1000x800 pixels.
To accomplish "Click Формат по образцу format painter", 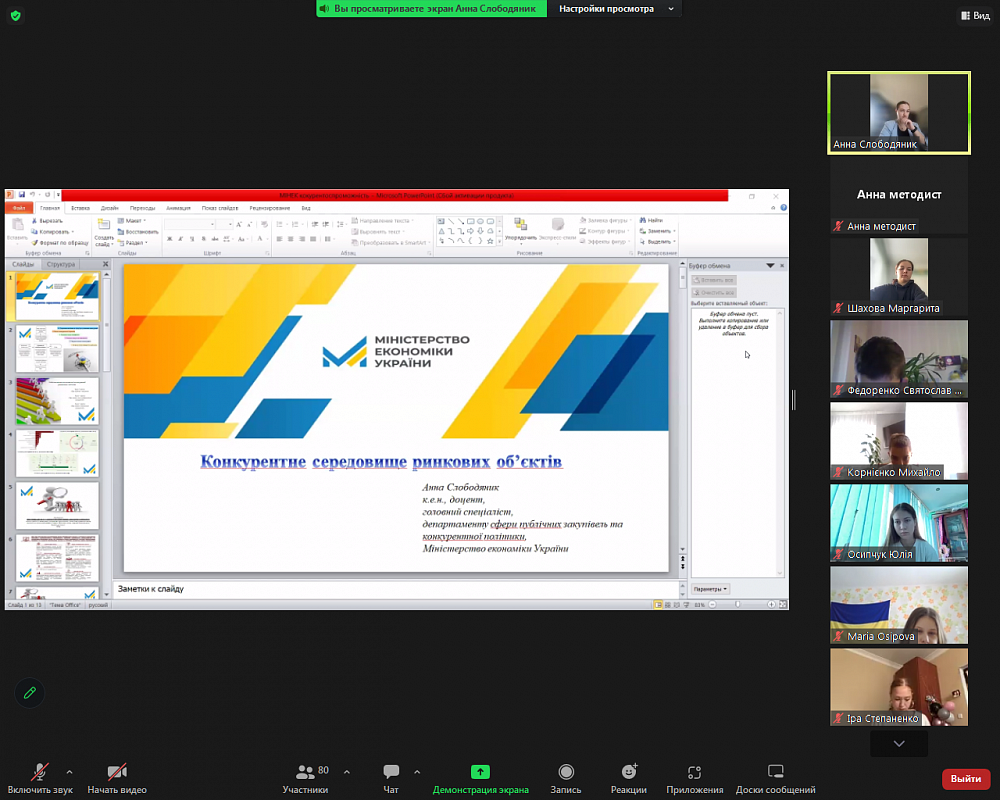I will coord(60,242).
